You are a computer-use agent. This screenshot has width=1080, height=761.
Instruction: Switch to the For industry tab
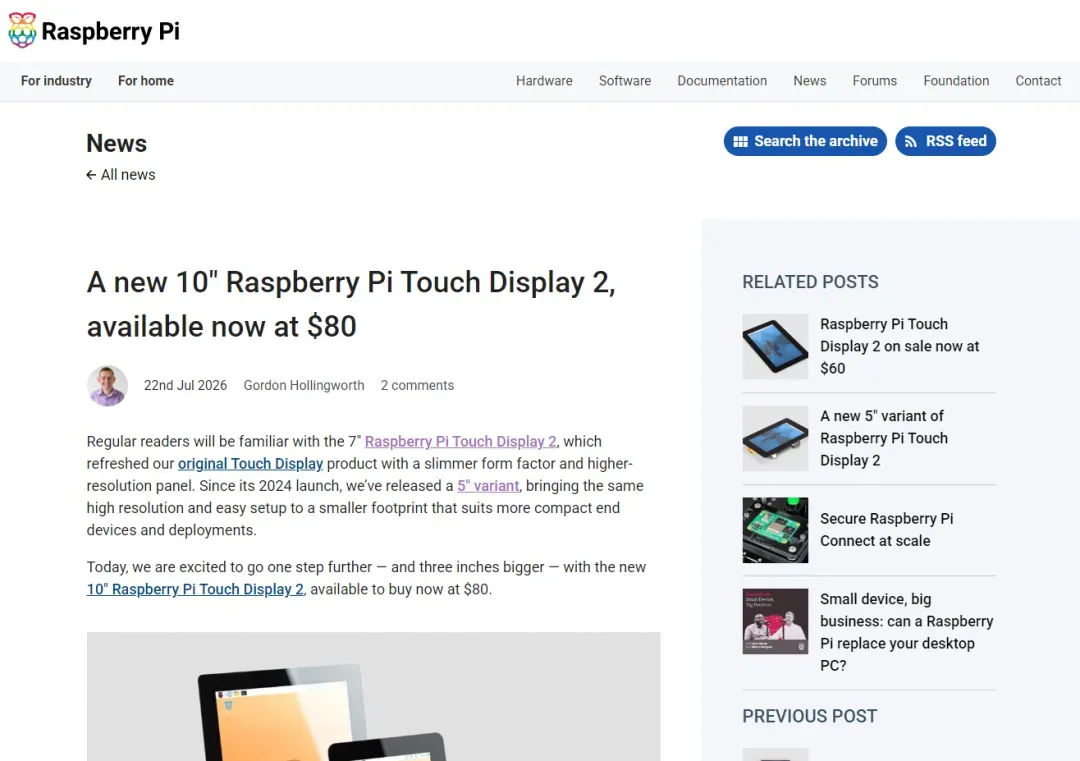coord(56,81)
